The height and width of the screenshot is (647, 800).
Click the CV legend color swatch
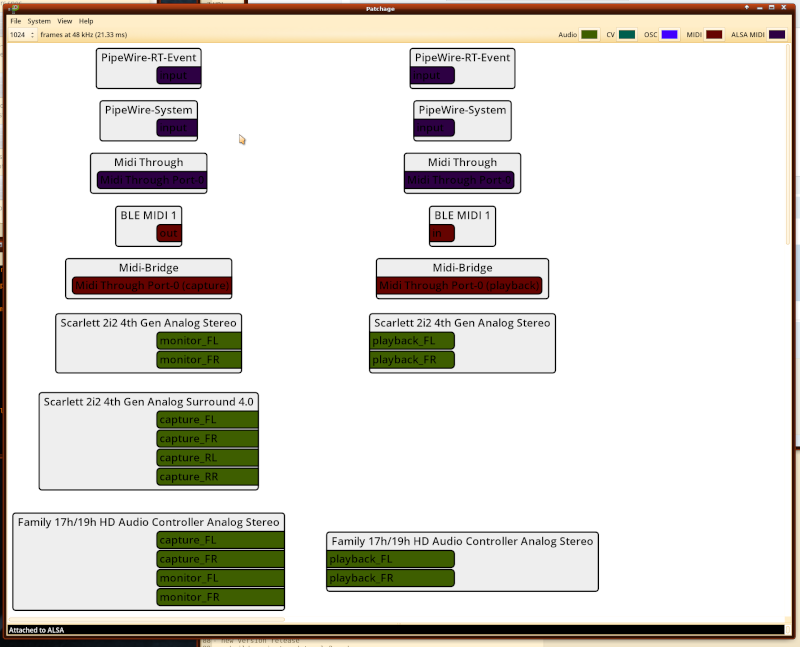(x=627, y=35)
